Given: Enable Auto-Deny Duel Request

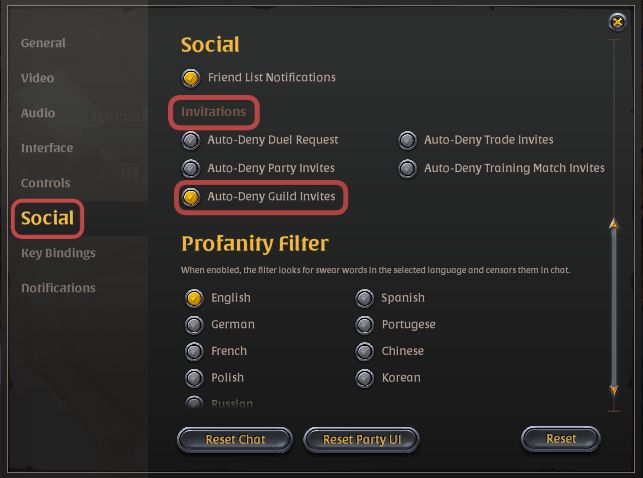Looking at the screenshot, I should coord(191,140).
